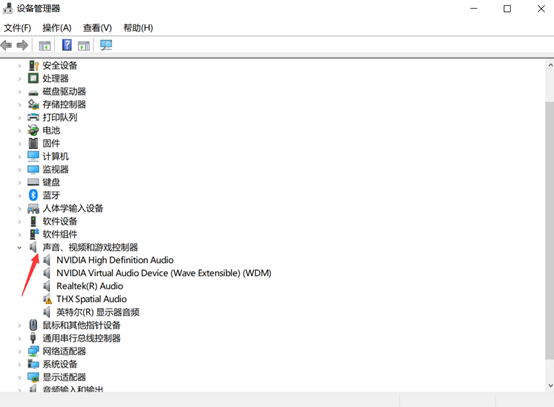Click the 系统设备 icon
Viewport: 554px width, 407px height.
click(33, 364)
